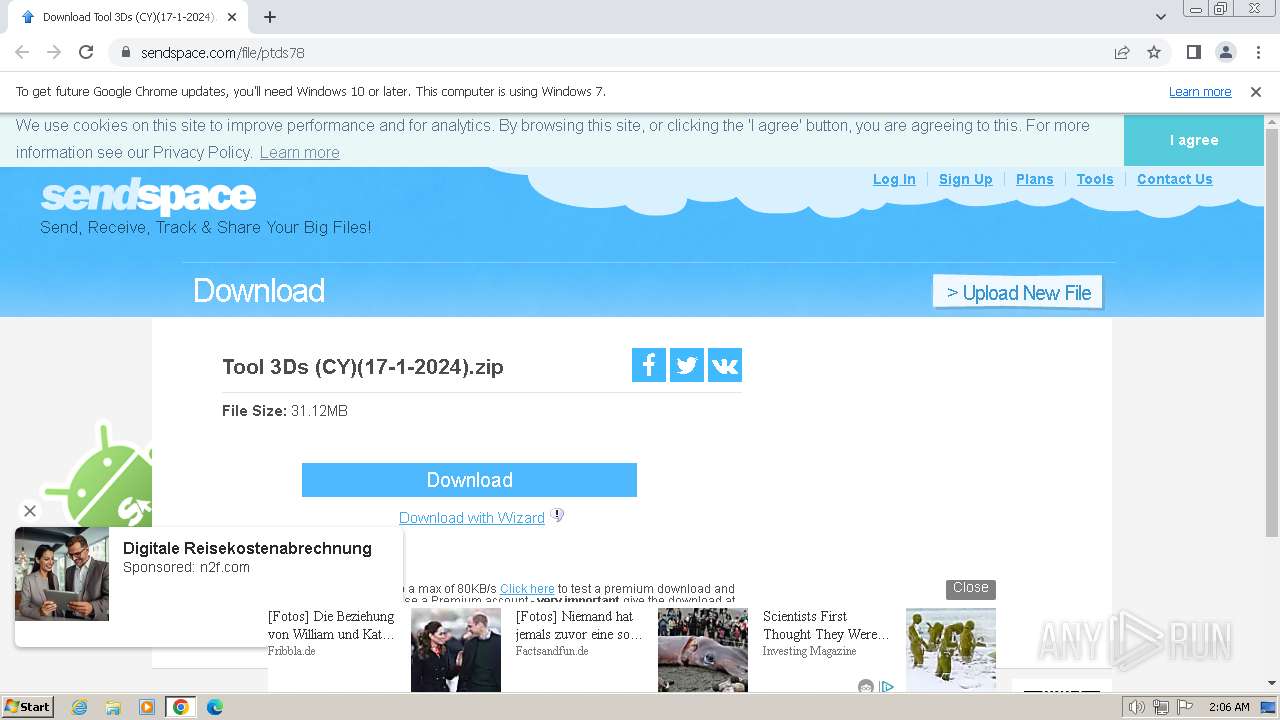This screenshot has height=720, width=1280.
Task: Click the Action Center flag icon
Action: [x=1185, y=707]
